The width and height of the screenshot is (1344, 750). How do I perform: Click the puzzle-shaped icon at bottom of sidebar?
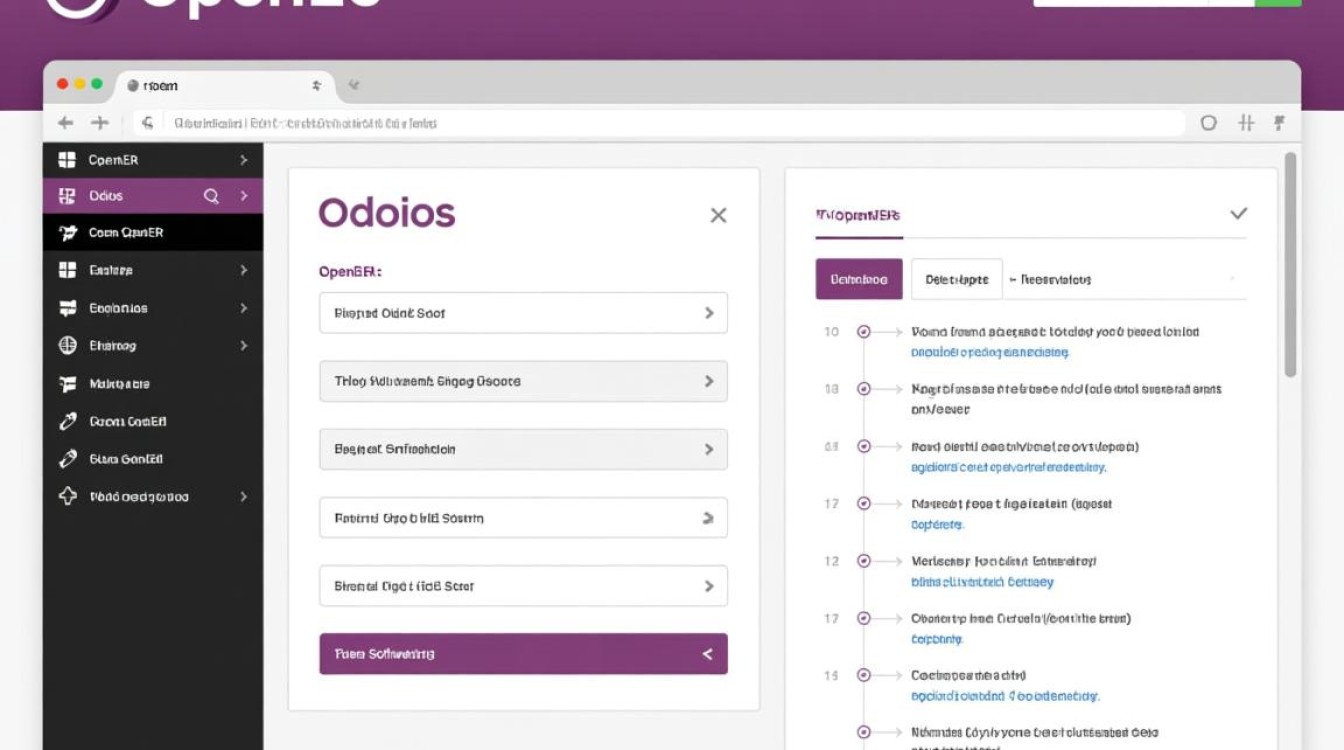coord(68,496)
